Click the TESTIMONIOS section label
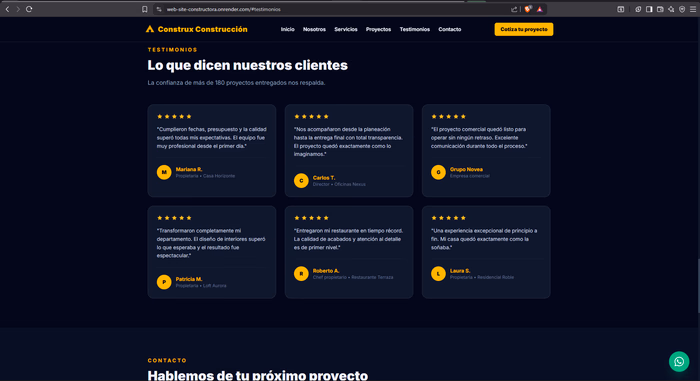The image size is (700, 381). pos(172,50)
